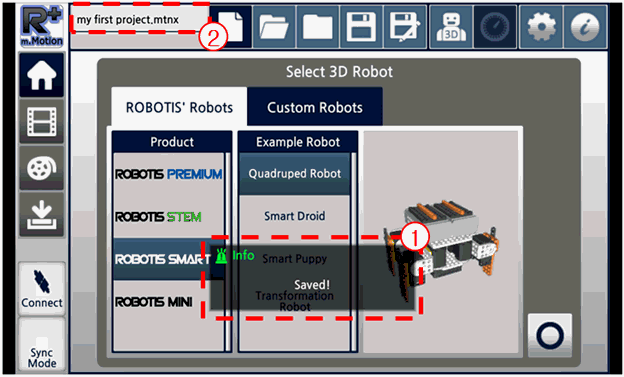Screen dimensions: 624x377
Task: Click the project file name field
Action: click(x=139, y=19)
